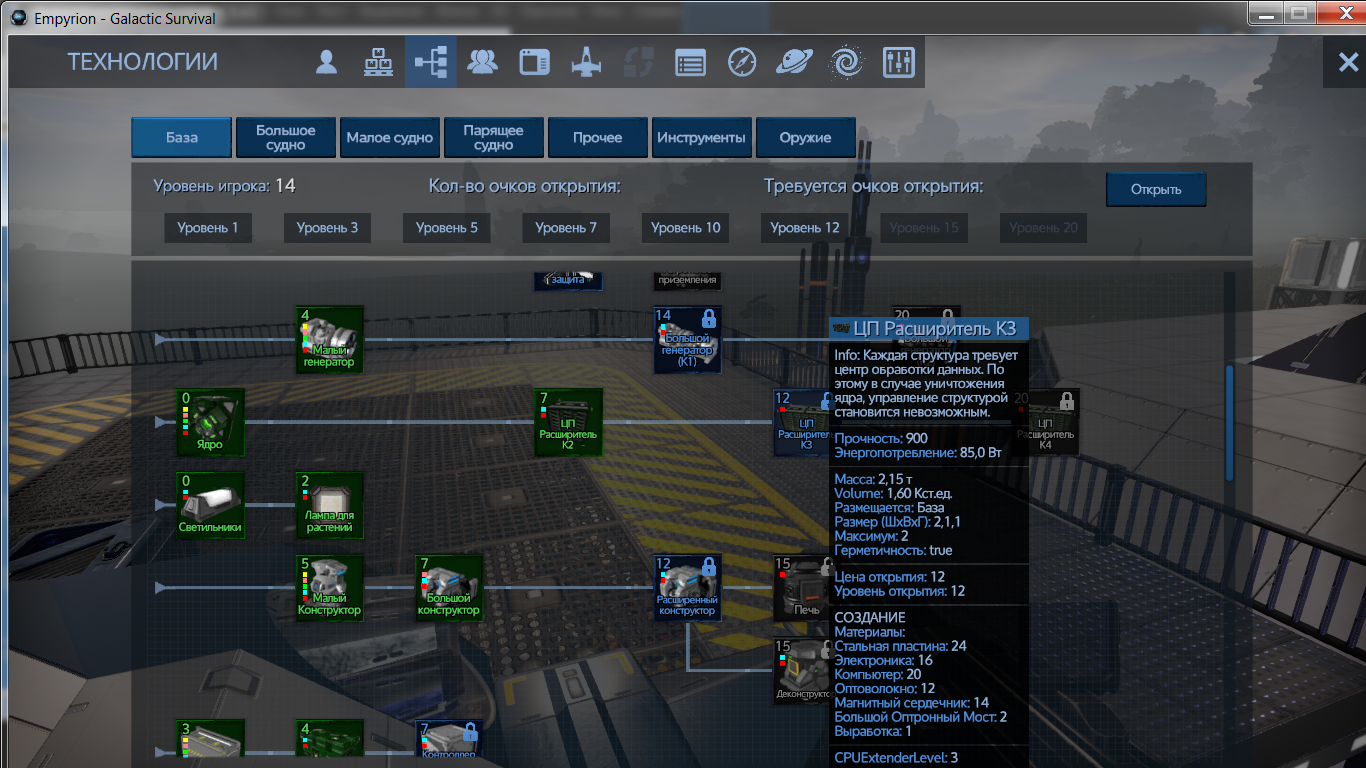This screenshot has height=768, width=1366.
Task: Click the Требуется очков открытия label
Action: pos(874,186)
